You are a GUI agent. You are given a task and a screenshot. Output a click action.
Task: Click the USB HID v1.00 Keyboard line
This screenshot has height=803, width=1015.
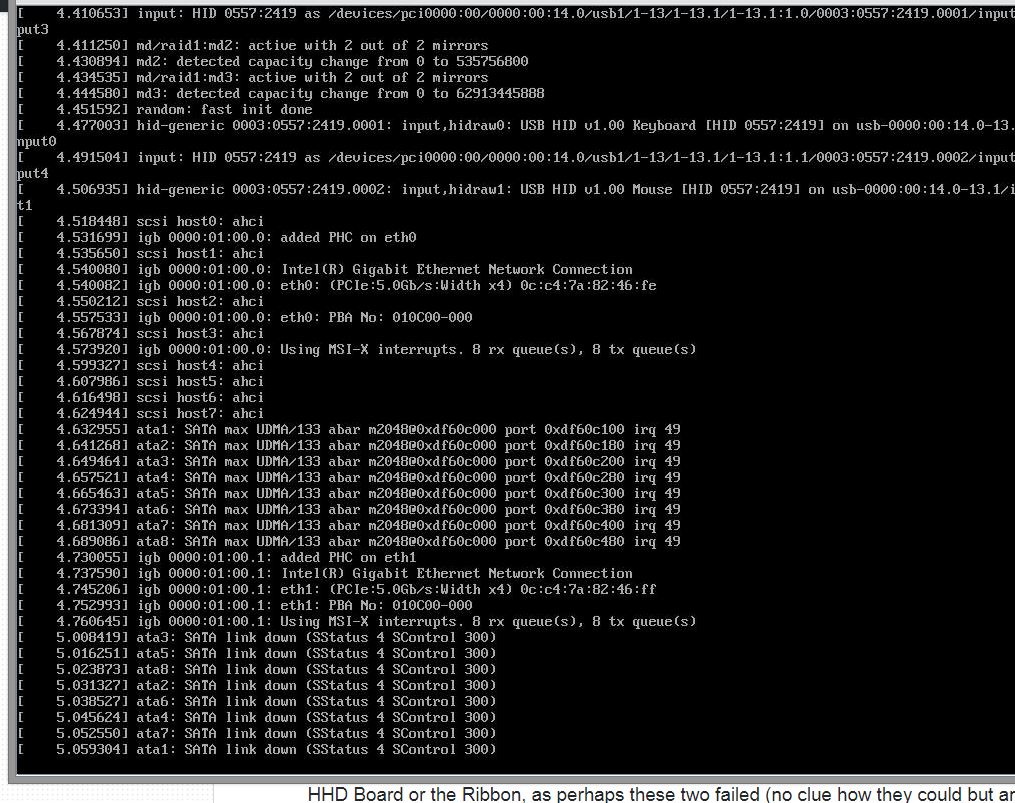coord(516,126)
